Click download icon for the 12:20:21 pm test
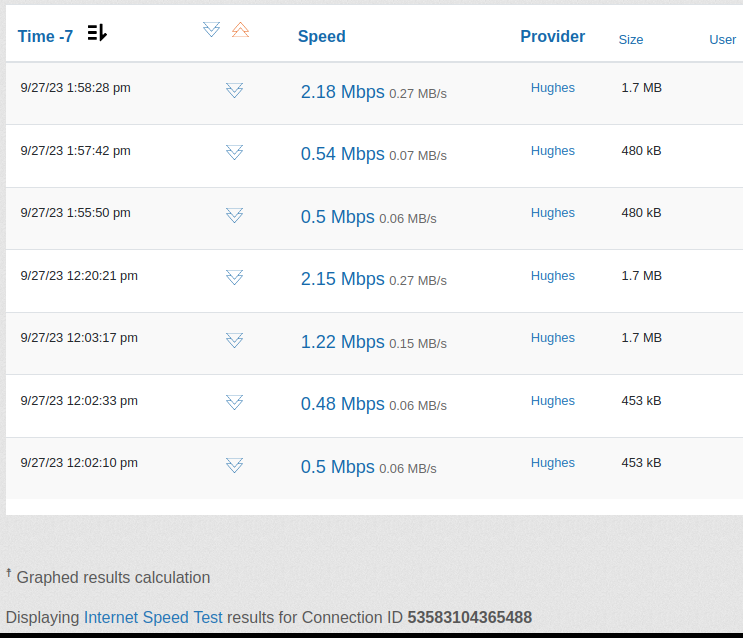This screenshot has height=638, width=743. click(x=234, y=277)
